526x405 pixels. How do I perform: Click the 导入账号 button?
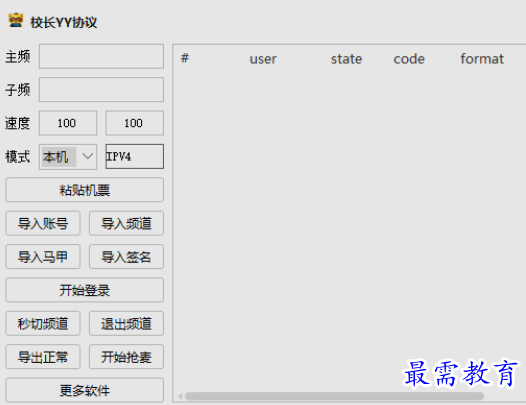click(43, 223)
